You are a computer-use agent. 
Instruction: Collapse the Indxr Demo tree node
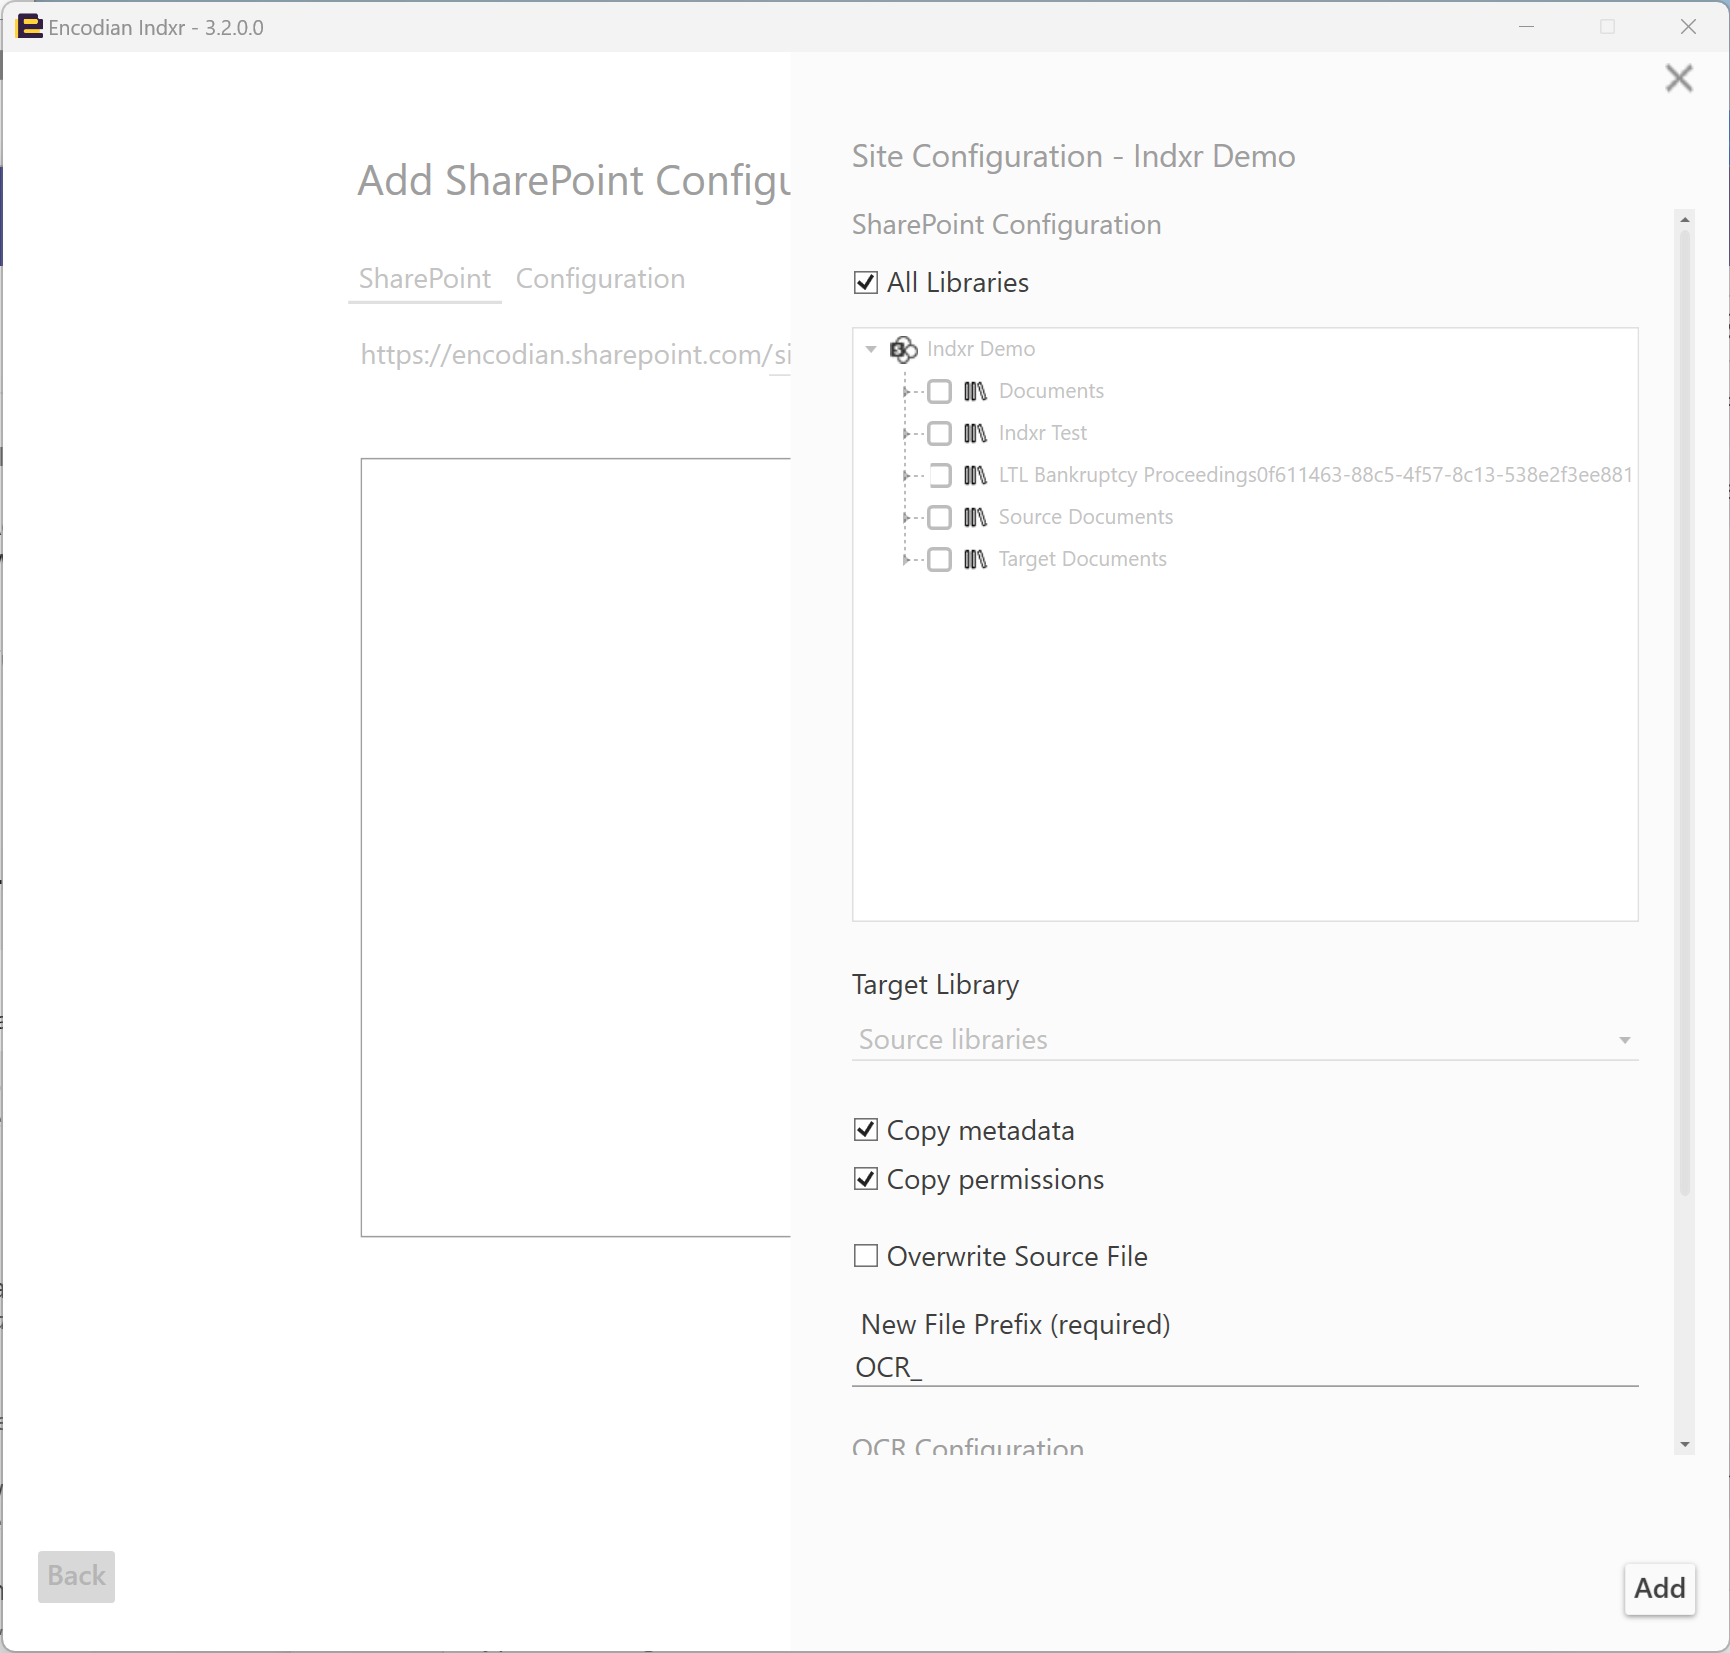coord(871,349)
